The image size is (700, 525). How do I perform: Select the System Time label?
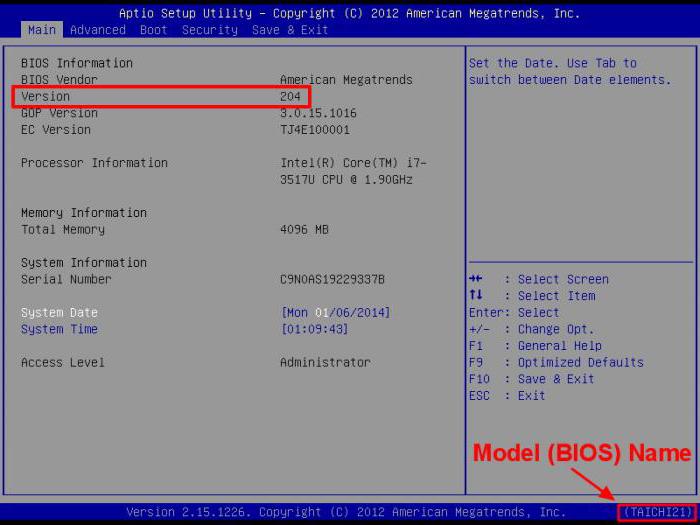59,329
